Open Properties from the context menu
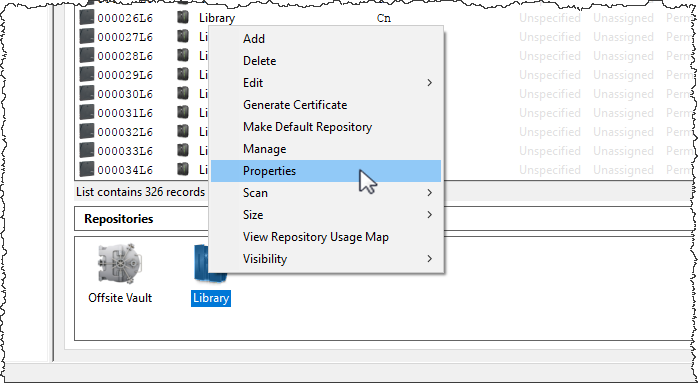This screenshot has width=698, height=383. (x=326, y=171)
